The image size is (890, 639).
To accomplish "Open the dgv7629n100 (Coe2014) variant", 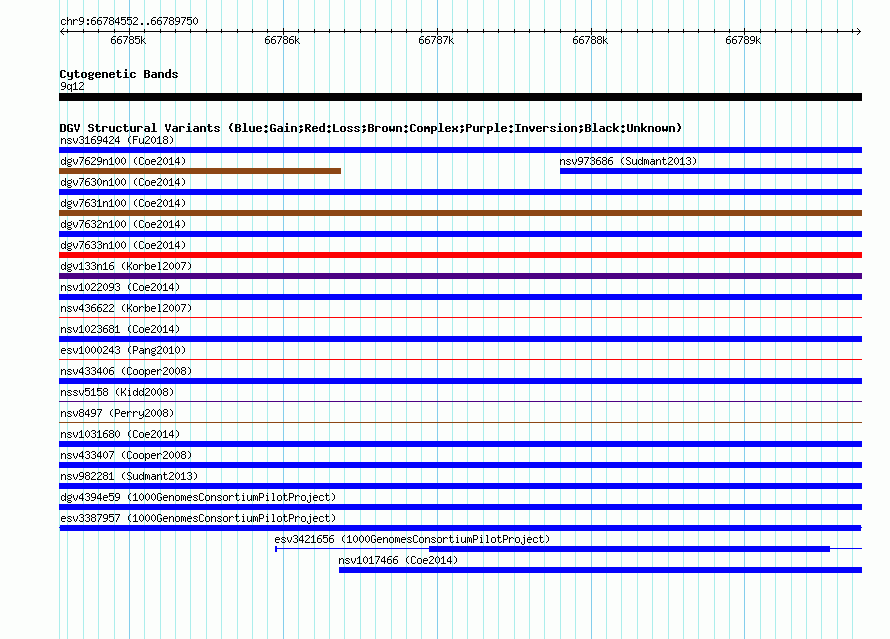I will [x=123, y=161].
